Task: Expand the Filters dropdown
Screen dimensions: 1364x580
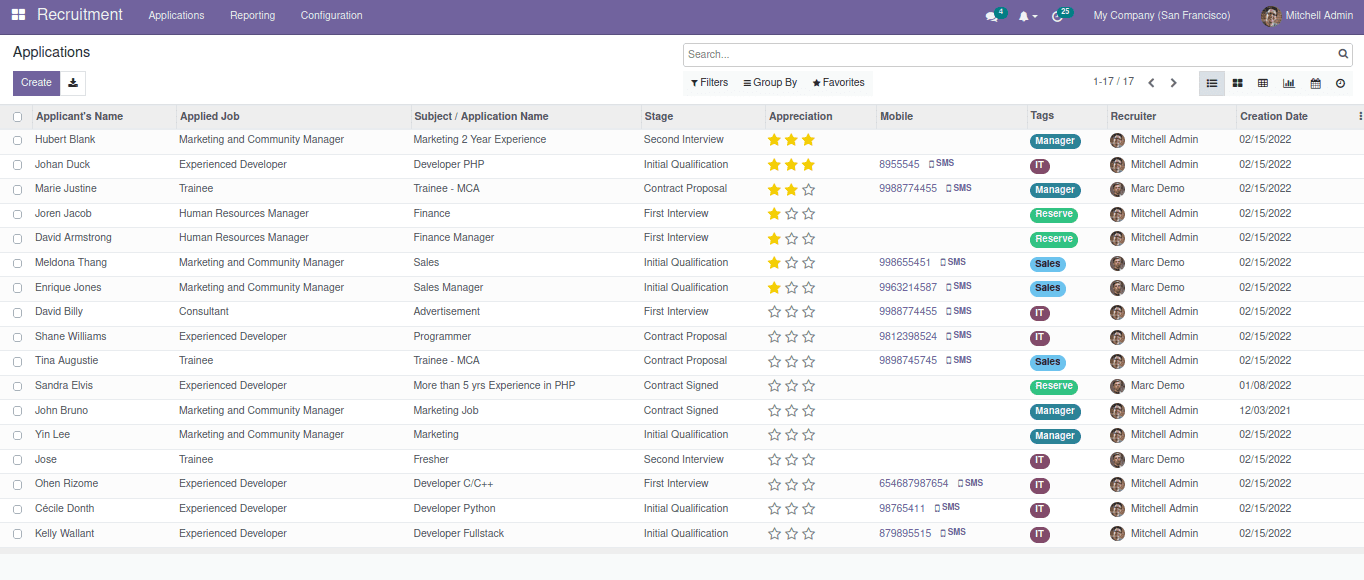Action: (x=710, y=83)
